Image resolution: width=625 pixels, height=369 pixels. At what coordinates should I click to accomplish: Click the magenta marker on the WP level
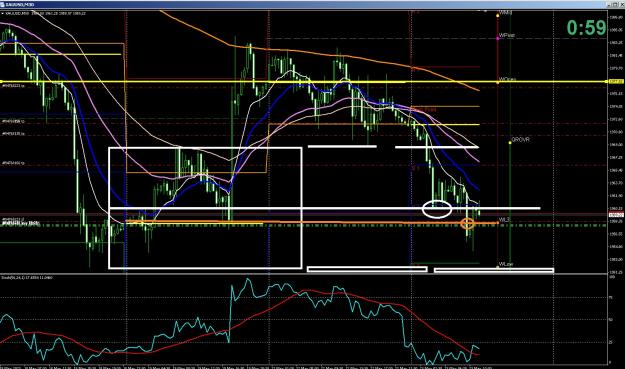(497, 38)
